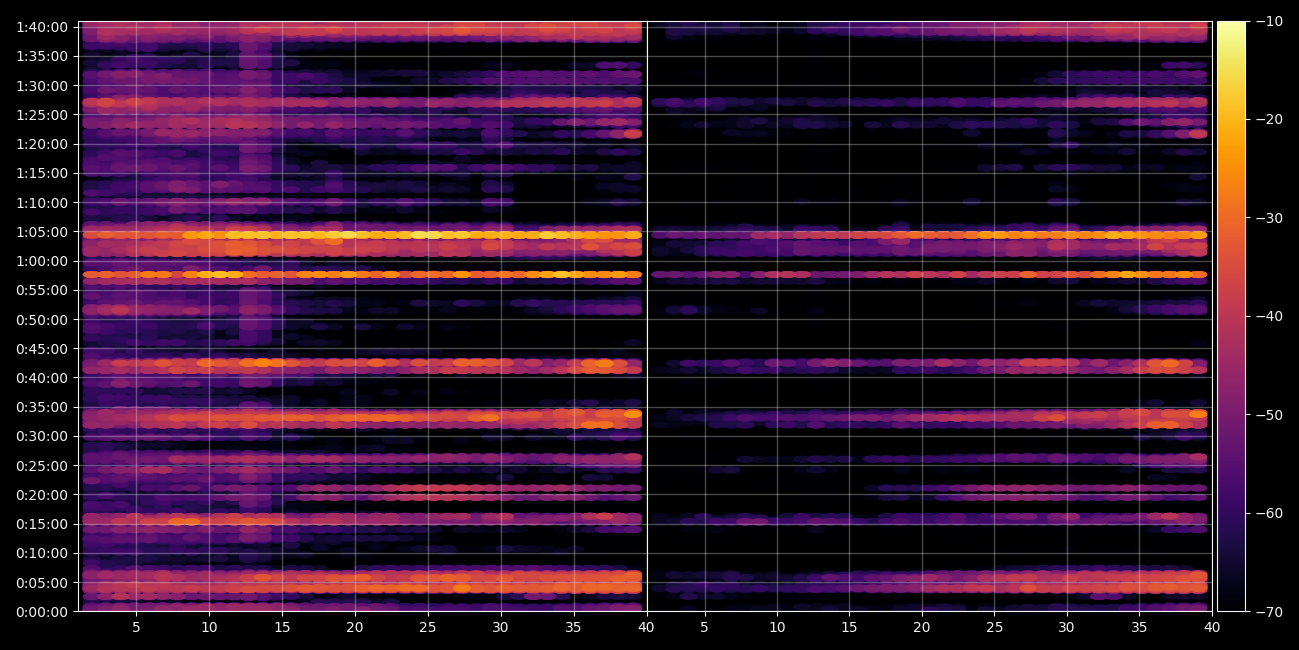1299x650 pixels.
Task: Click the left spectrogram heatmap panel
Action: point(361,316)
